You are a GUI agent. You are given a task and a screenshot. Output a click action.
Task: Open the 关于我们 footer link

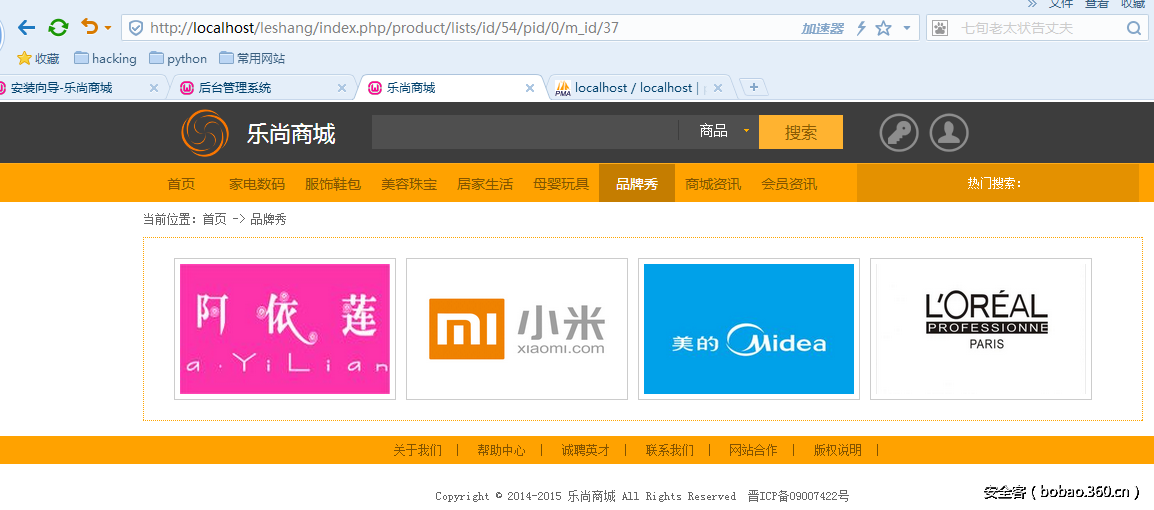(x=417, y=450)
